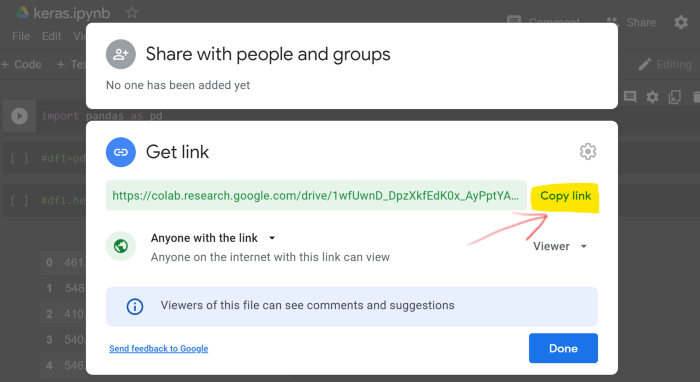Click the green globe public access icon

(x=121, y=246)
